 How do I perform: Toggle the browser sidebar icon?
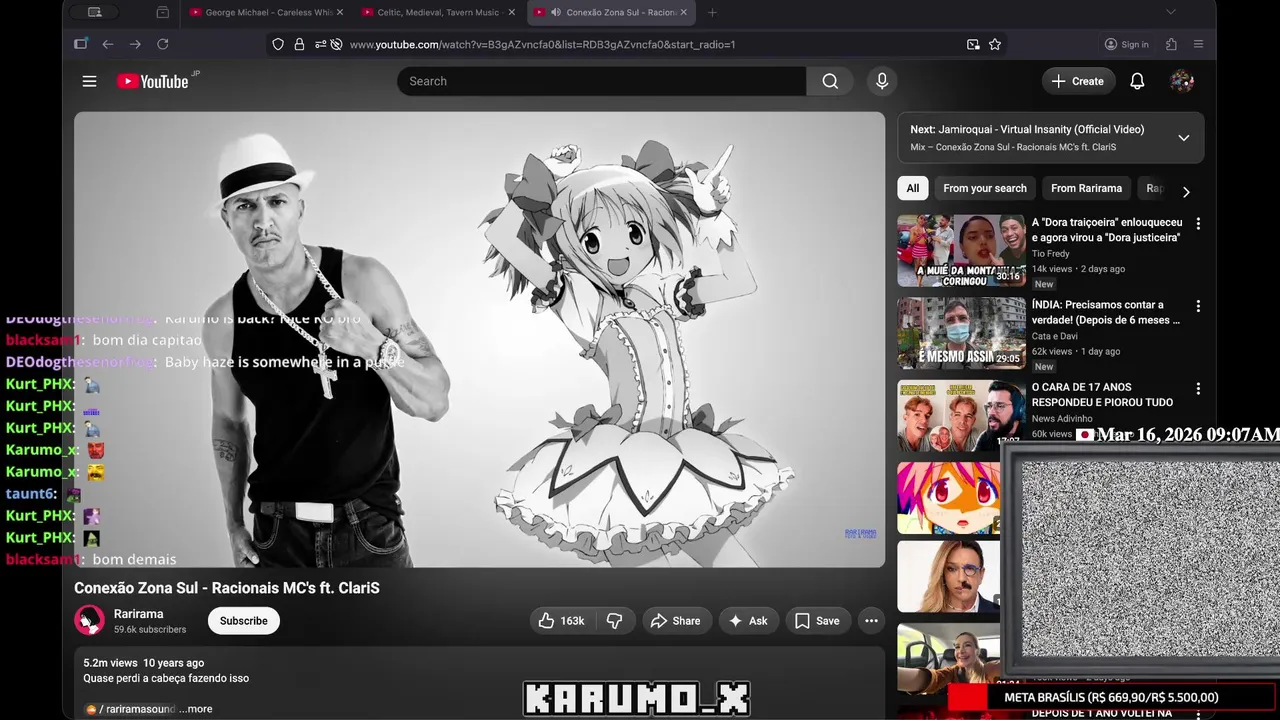[x=81, y=44]
